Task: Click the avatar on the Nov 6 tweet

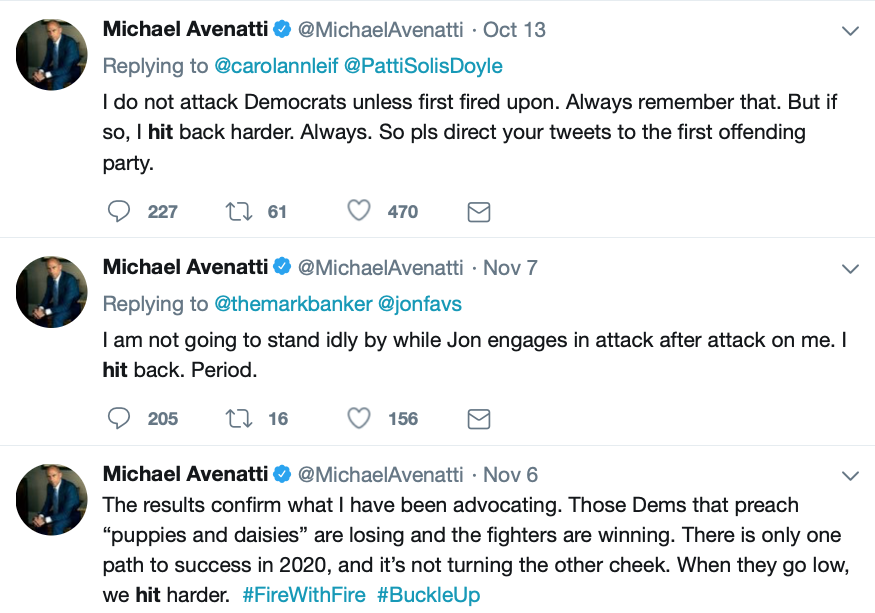Action: 52,499
